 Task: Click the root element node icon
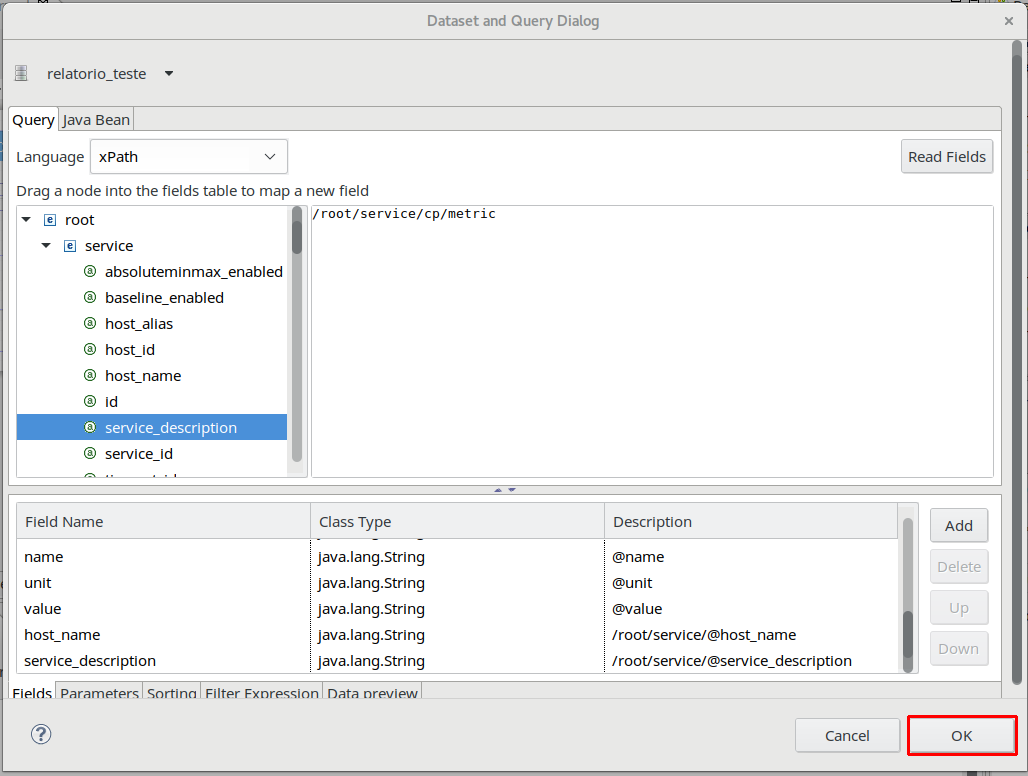pyautogui.click(x=50, y=220)
